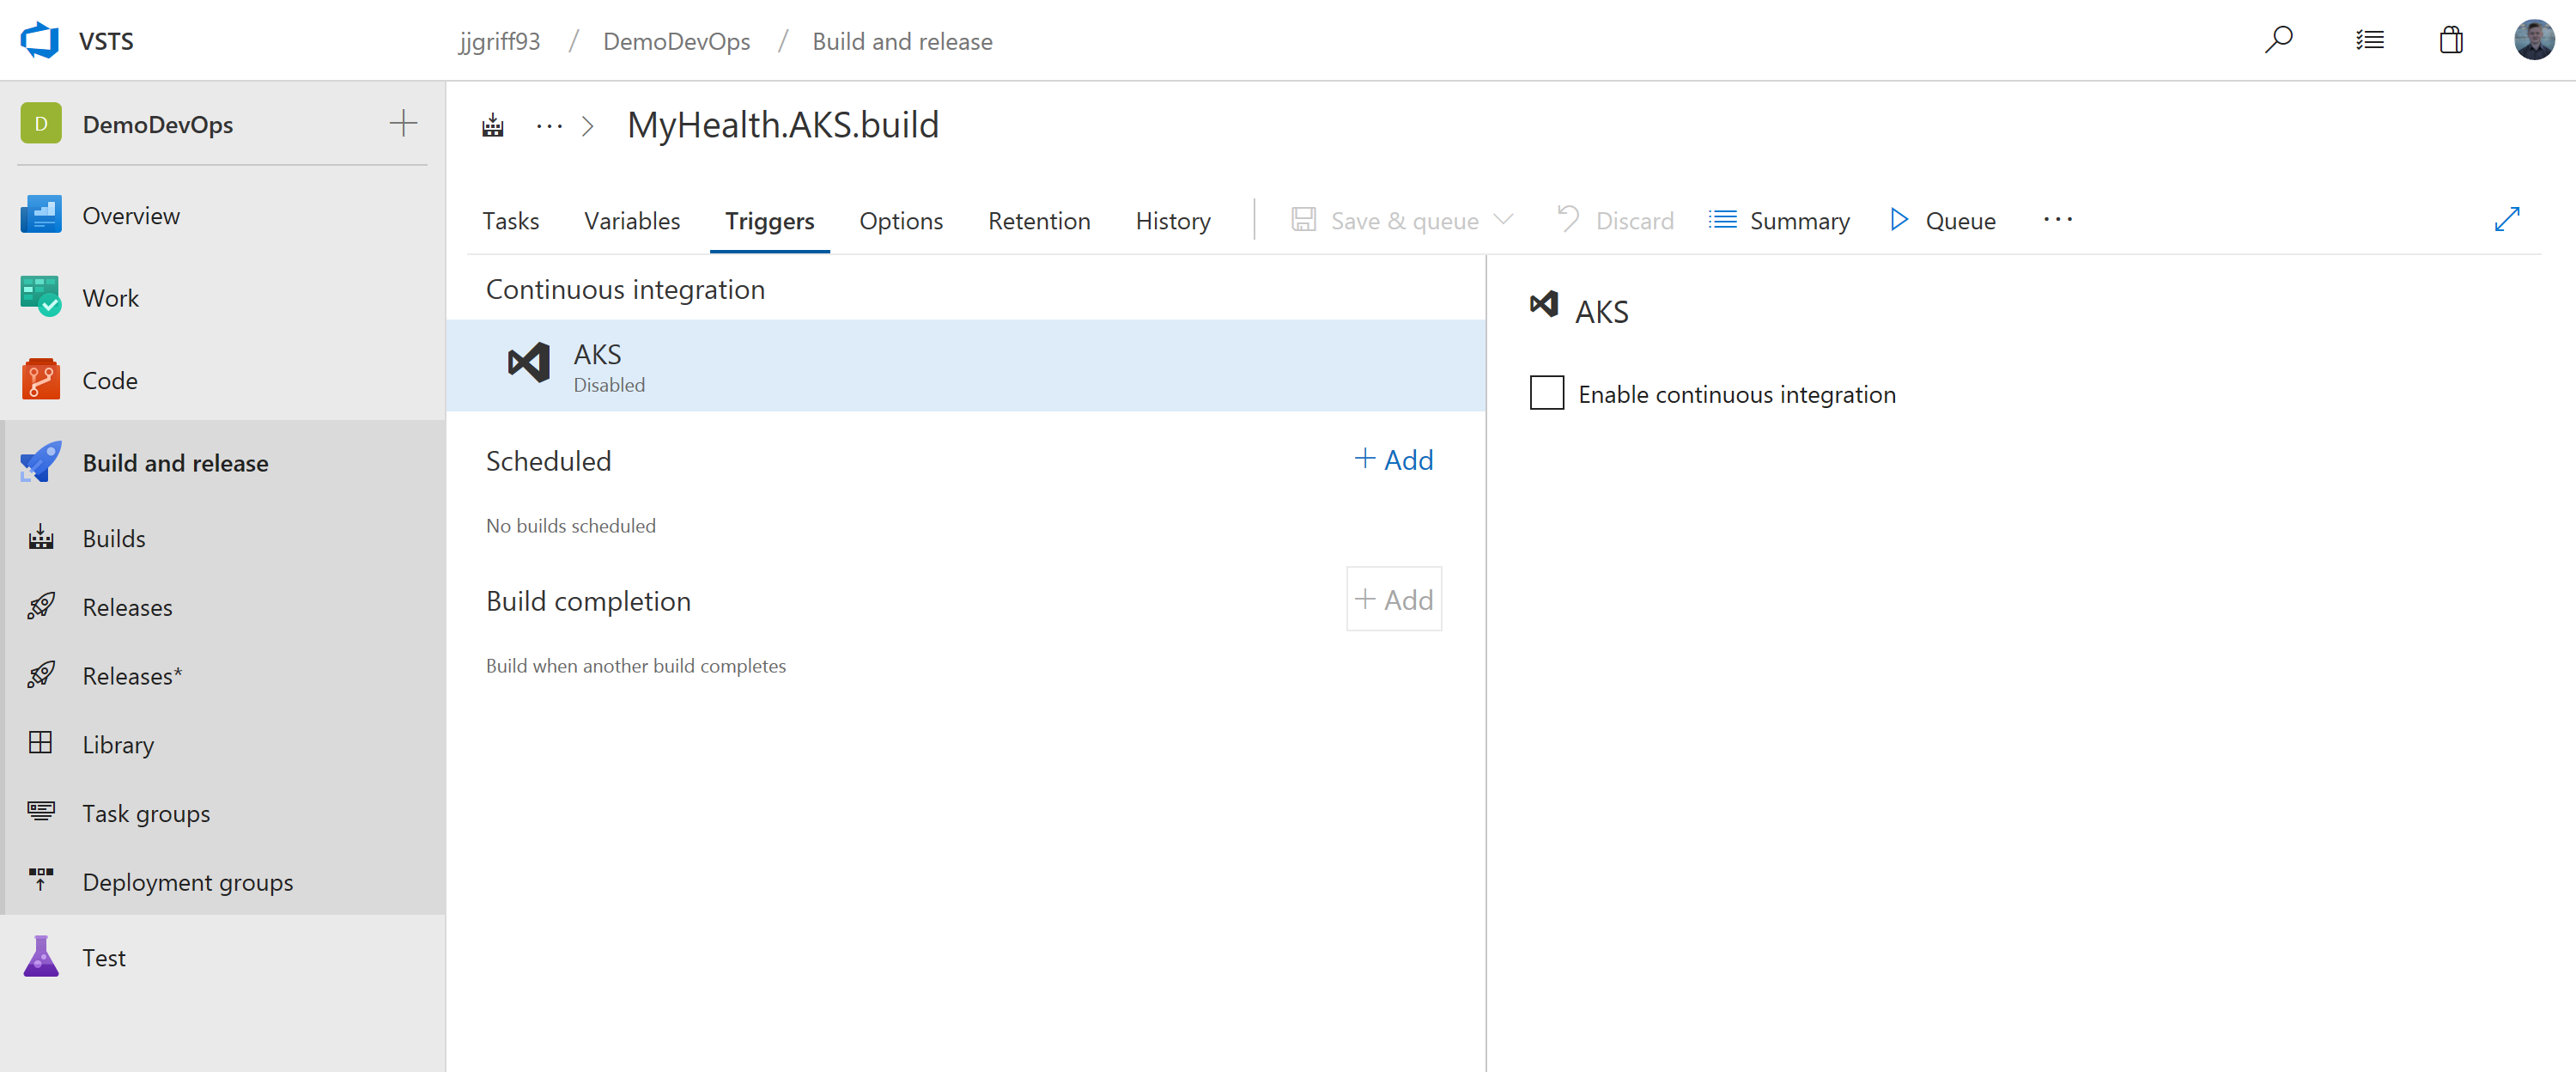
Task: Switch to the Variables tab
Action: click(x=631, y=220)
